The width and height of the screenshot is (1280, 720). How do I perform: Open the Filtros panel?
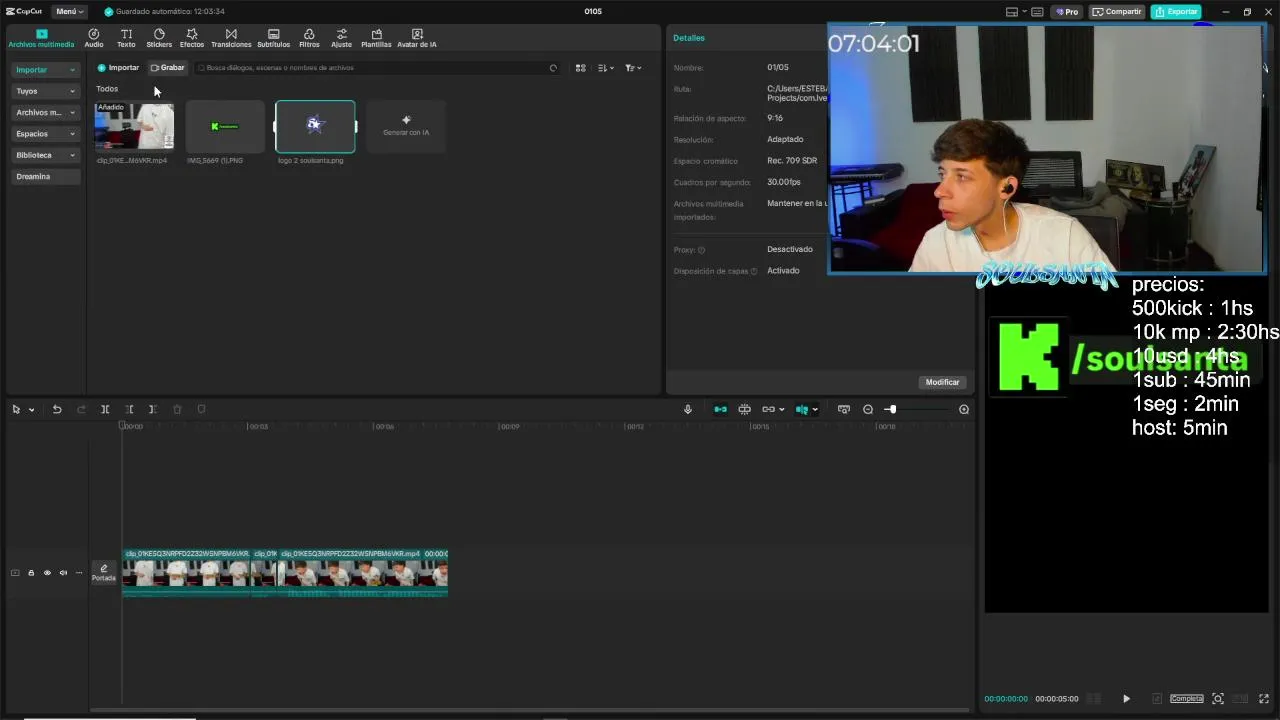309,38
